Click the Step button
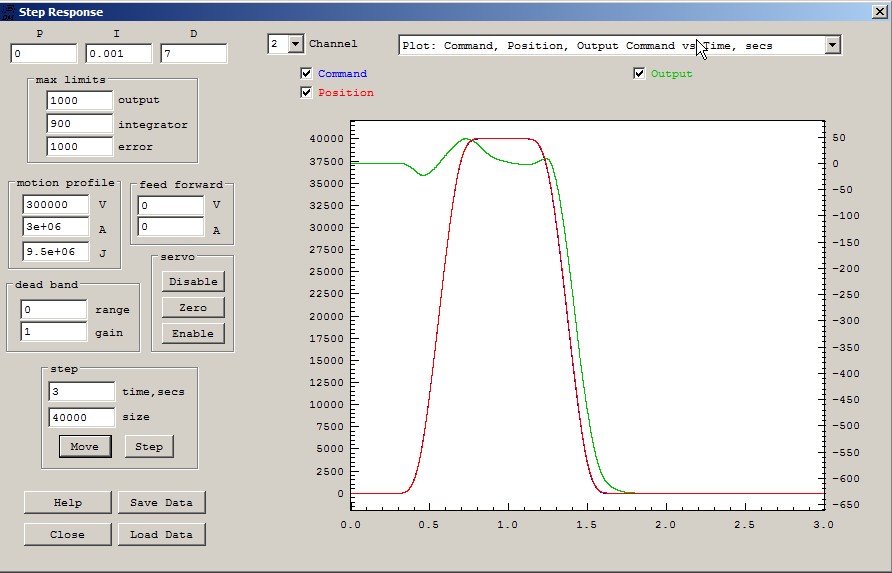Screen dimensions: 892x573 click(x=149, y=446)
